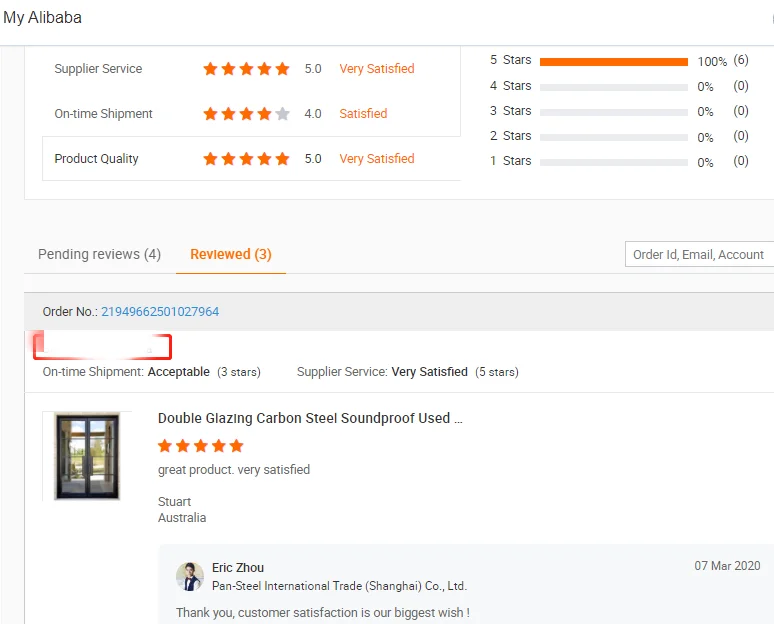Click the Product Quality star rating
The image size is (774, 624).
(x=246, y=159)
